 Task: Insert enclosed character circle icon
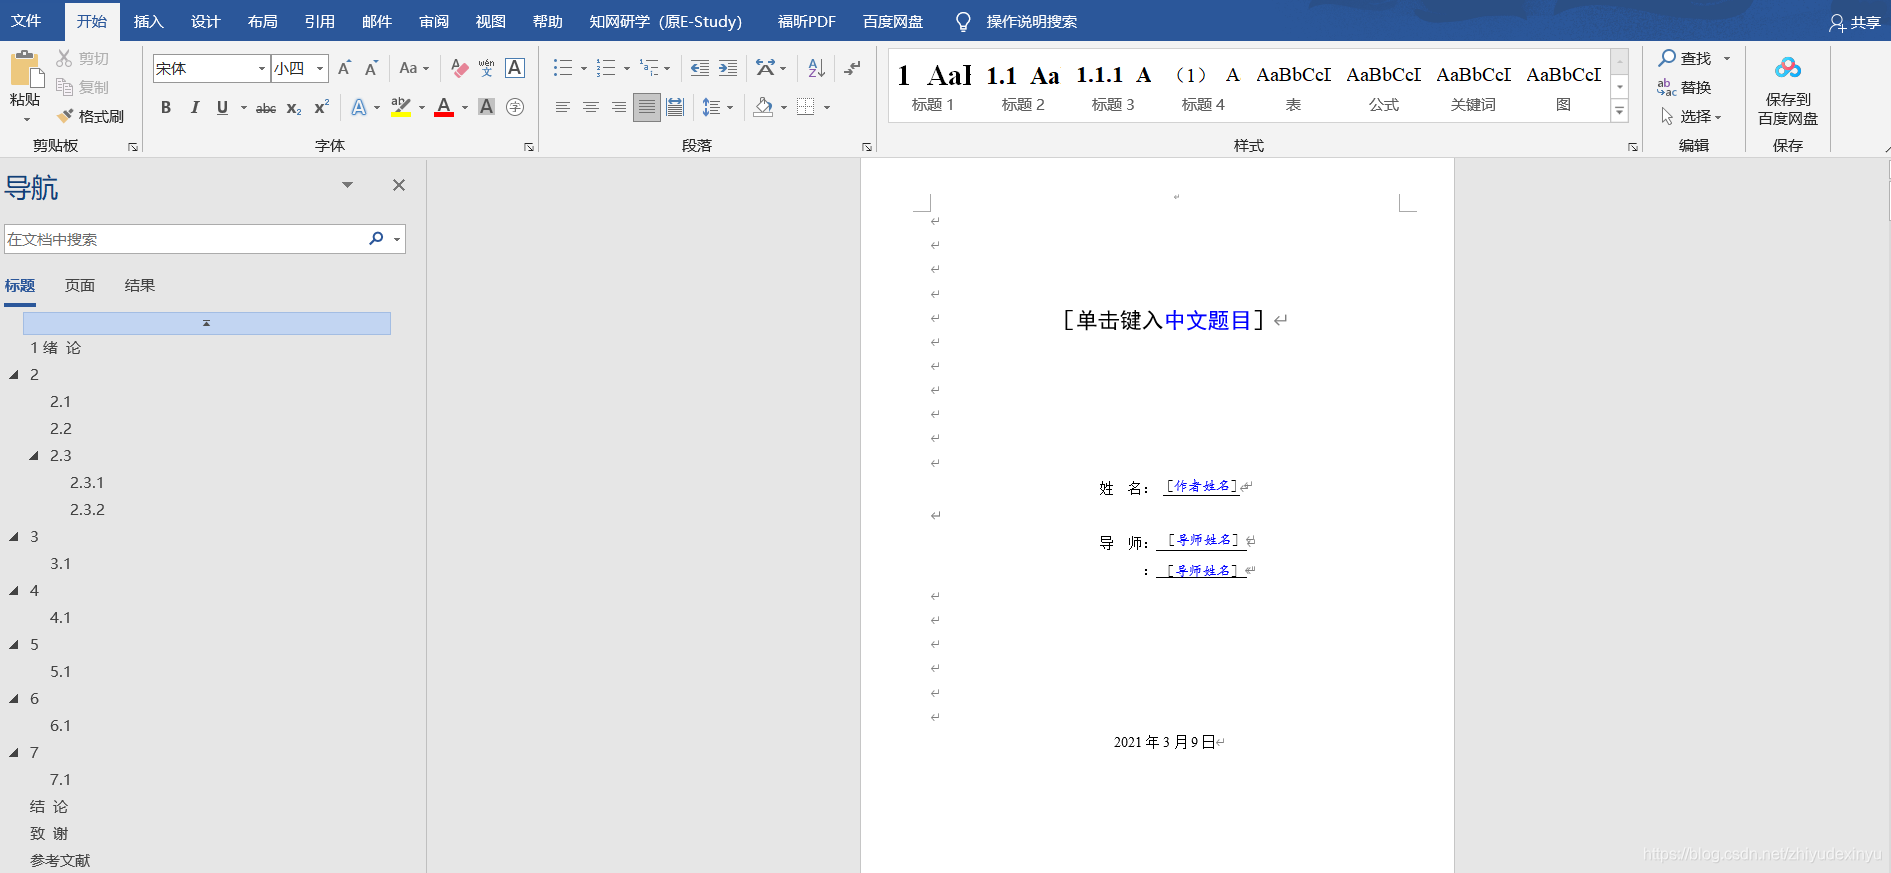pyautogui.click(x=515, y=107)
